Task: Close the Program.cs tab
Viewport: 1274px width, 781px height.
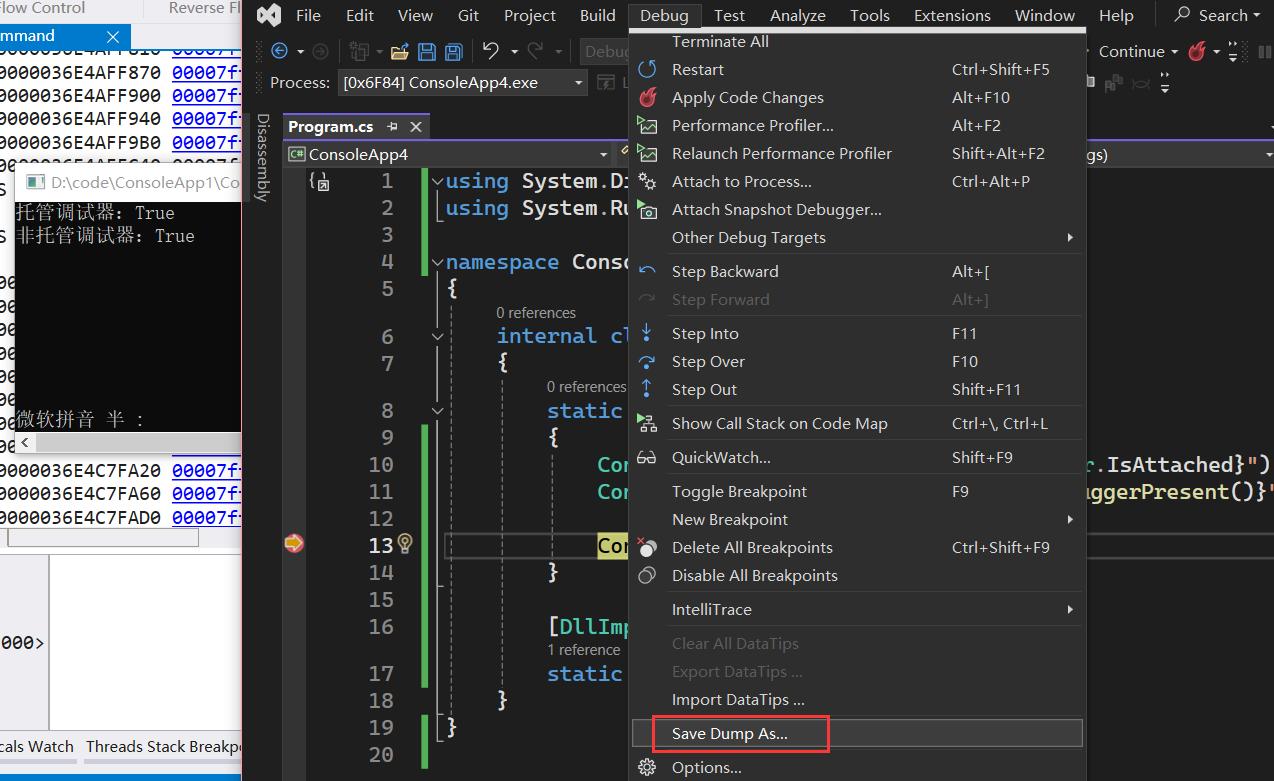Action: coord(416,126)
